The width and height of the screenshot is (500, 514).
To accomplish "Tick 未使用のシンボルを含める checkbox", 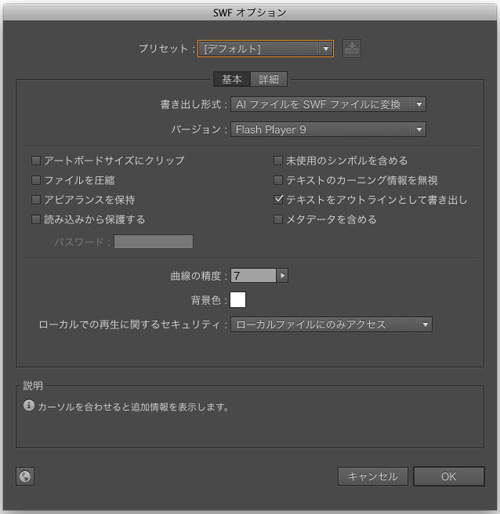I will coord(278,161).
